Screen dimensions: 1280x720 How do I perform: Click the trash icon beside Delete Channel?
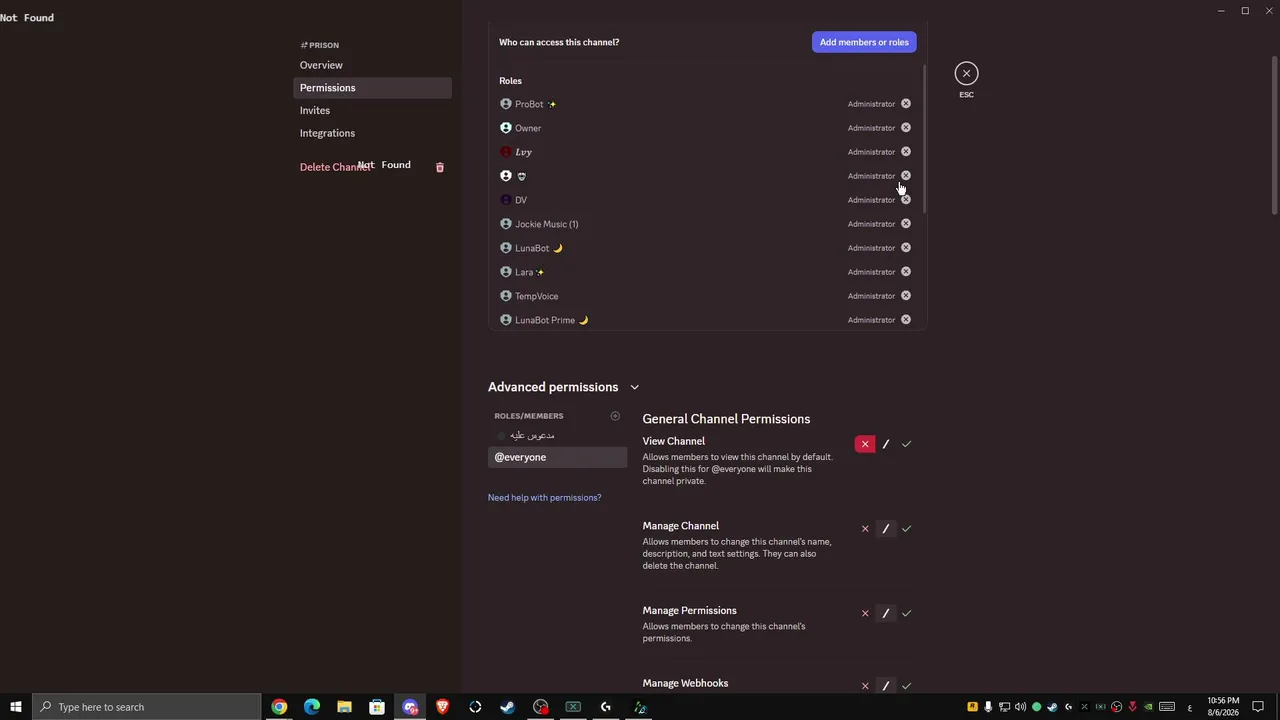pos(440,167)
